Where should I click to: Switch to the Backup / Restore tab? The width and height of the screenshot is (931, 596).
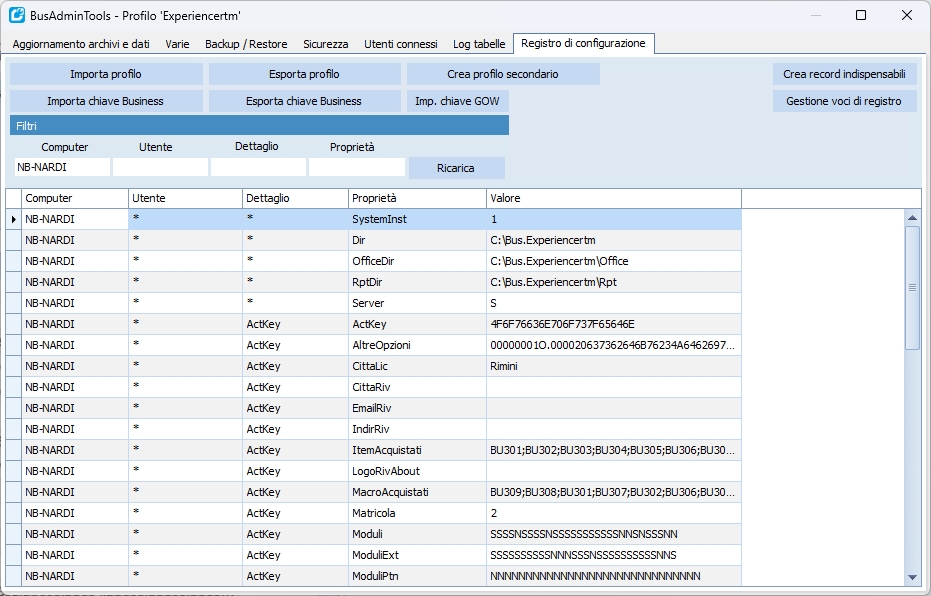click(246, 44)
